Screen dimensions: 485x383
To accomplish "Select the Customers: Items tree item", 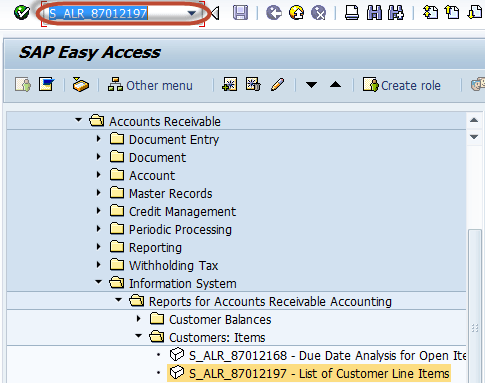I will tap(217, 337).
